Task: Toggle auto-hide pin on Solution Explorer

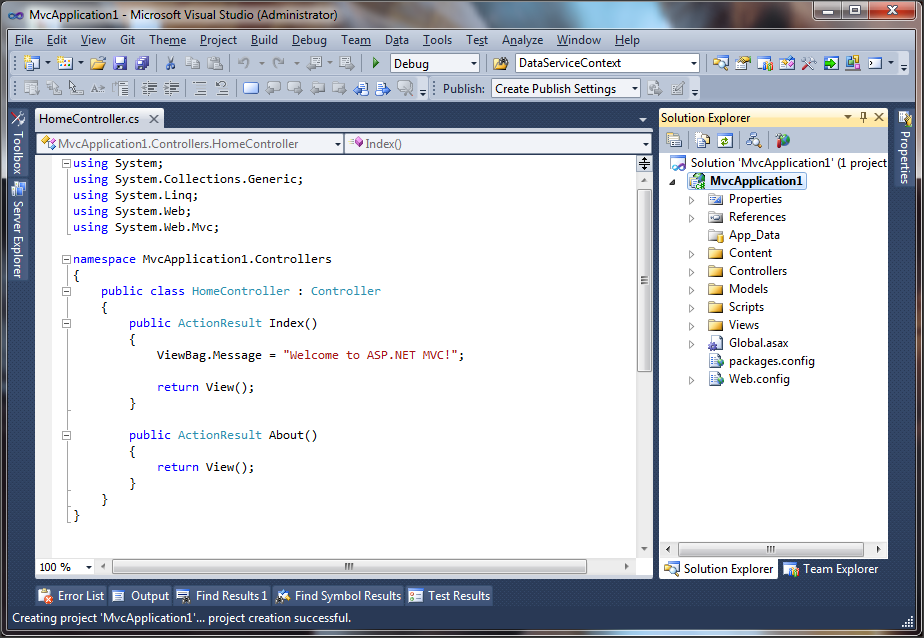Action: coord(863,117)
